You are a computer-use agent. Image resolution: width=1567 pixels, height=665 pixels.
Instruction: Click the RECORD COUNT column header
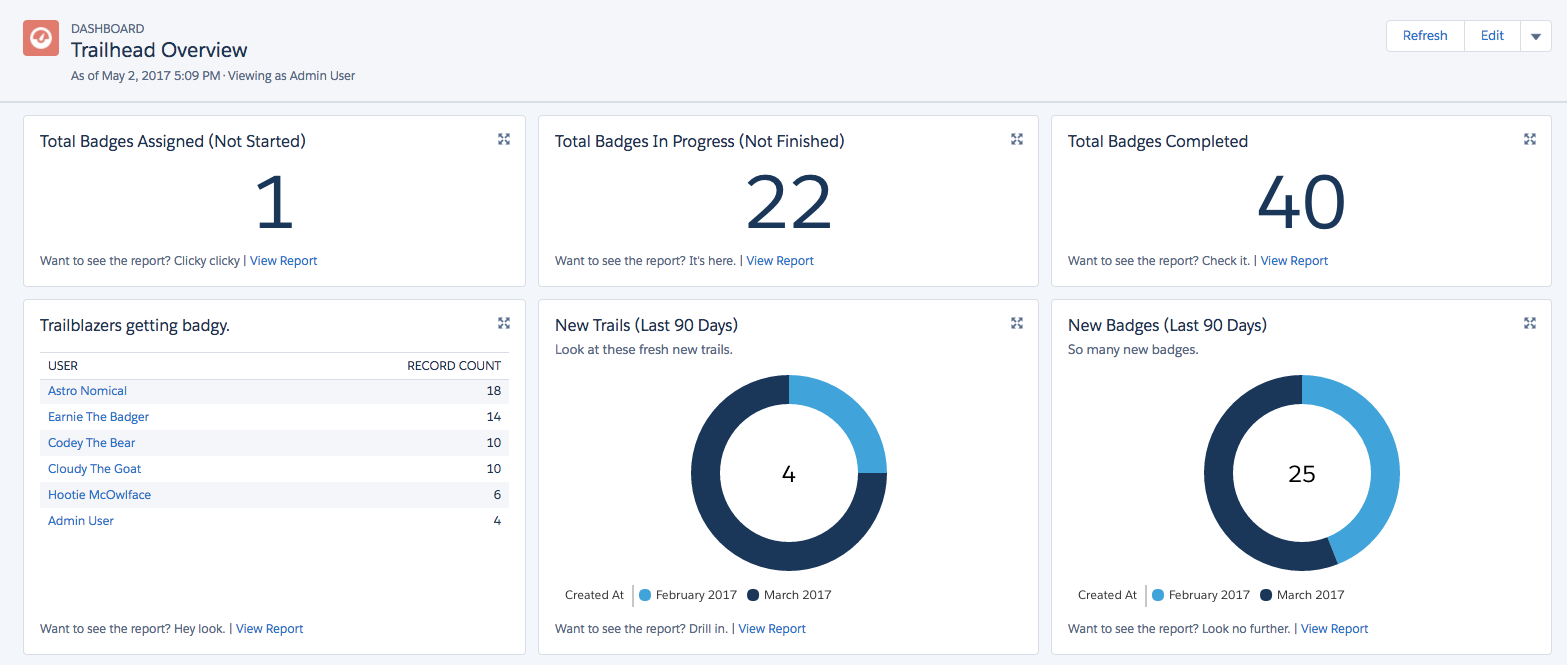pyautogui.click(x=454, y=366)
